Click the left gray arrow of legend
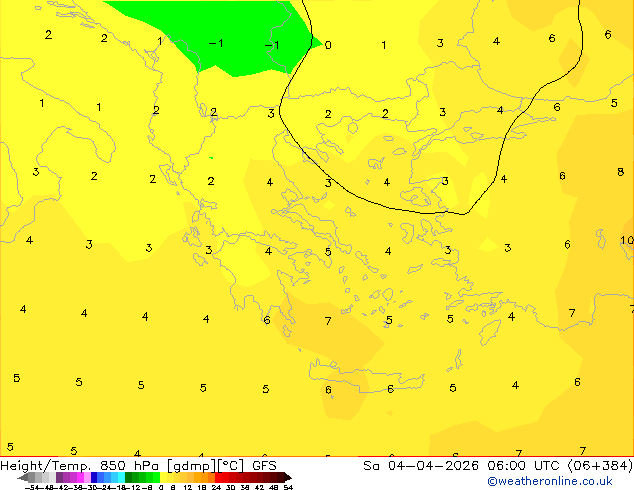634x490 pixels. 22,477
